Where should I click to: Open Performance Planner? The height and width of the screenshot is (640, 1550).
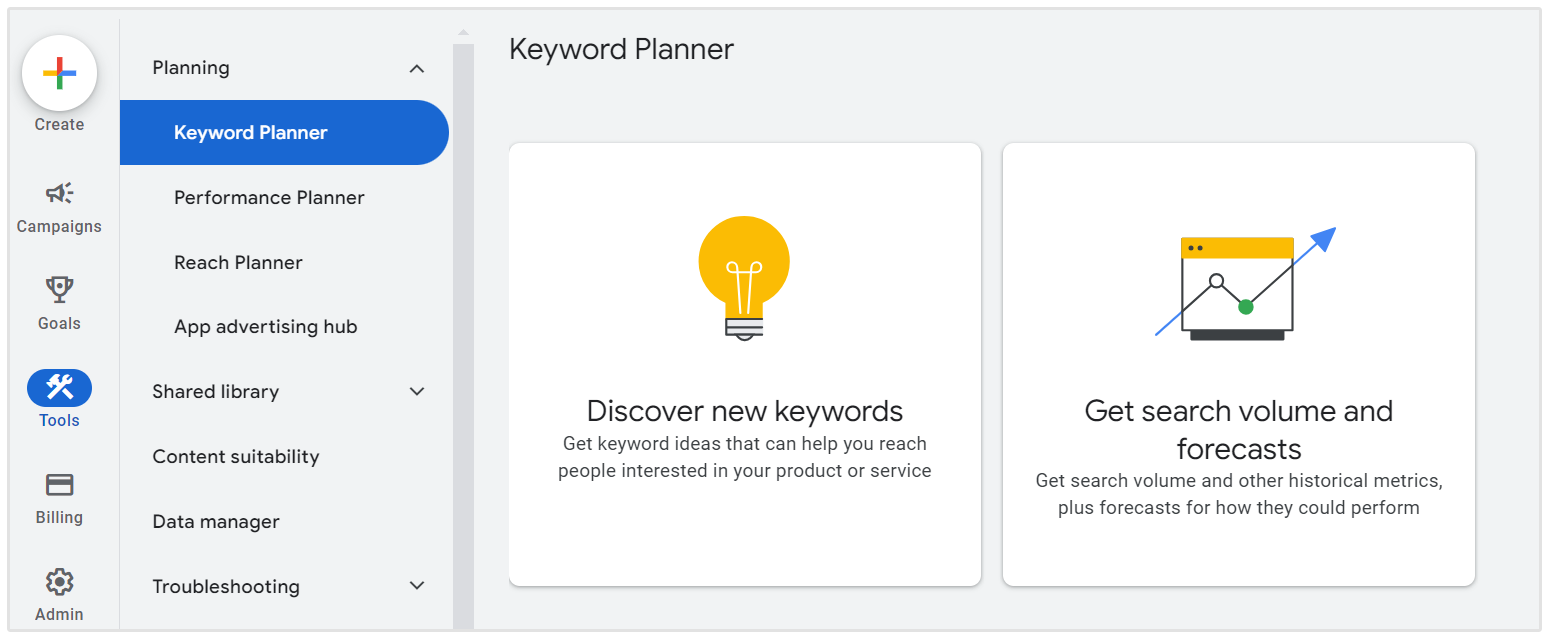269,198
